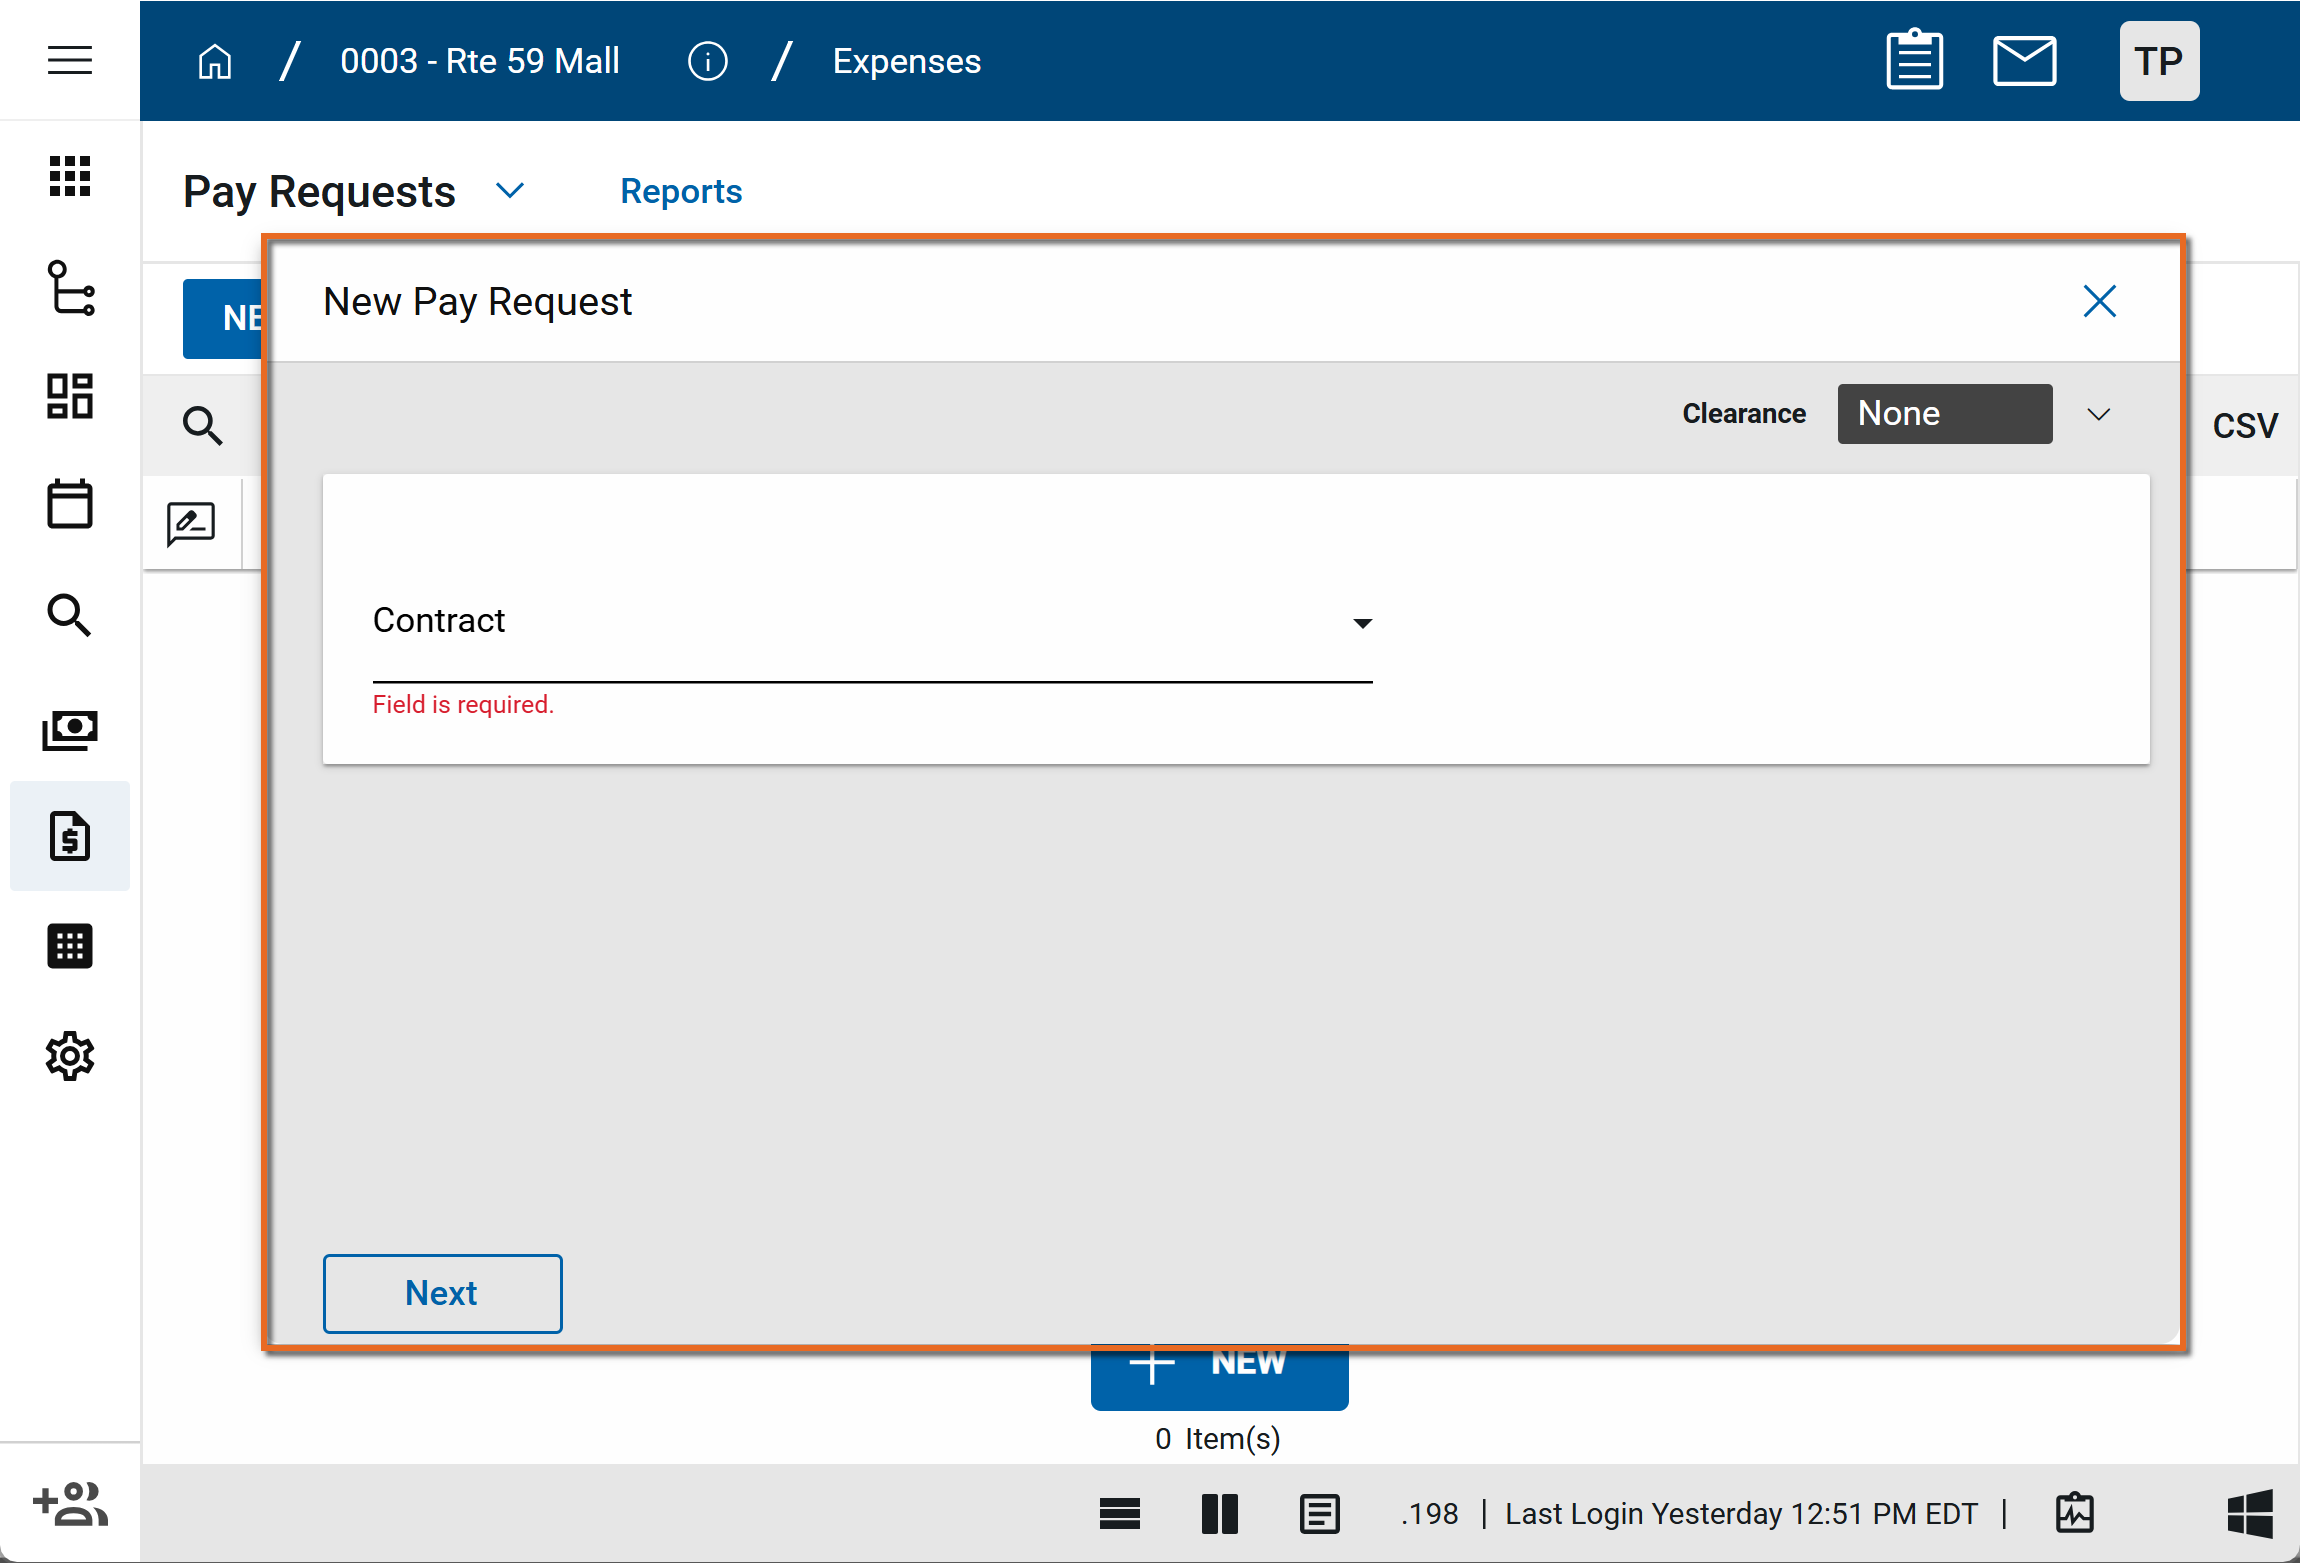Click the add users icon
Screen dimensions: 2300x1563
click(70, 1504)
